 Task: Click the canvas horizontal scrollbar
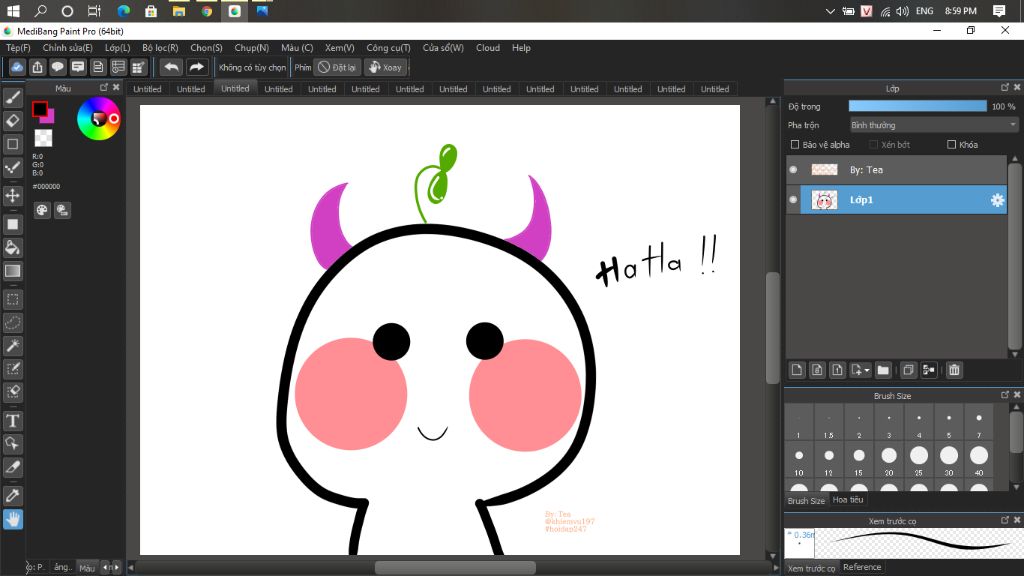(x=455, y=568)
